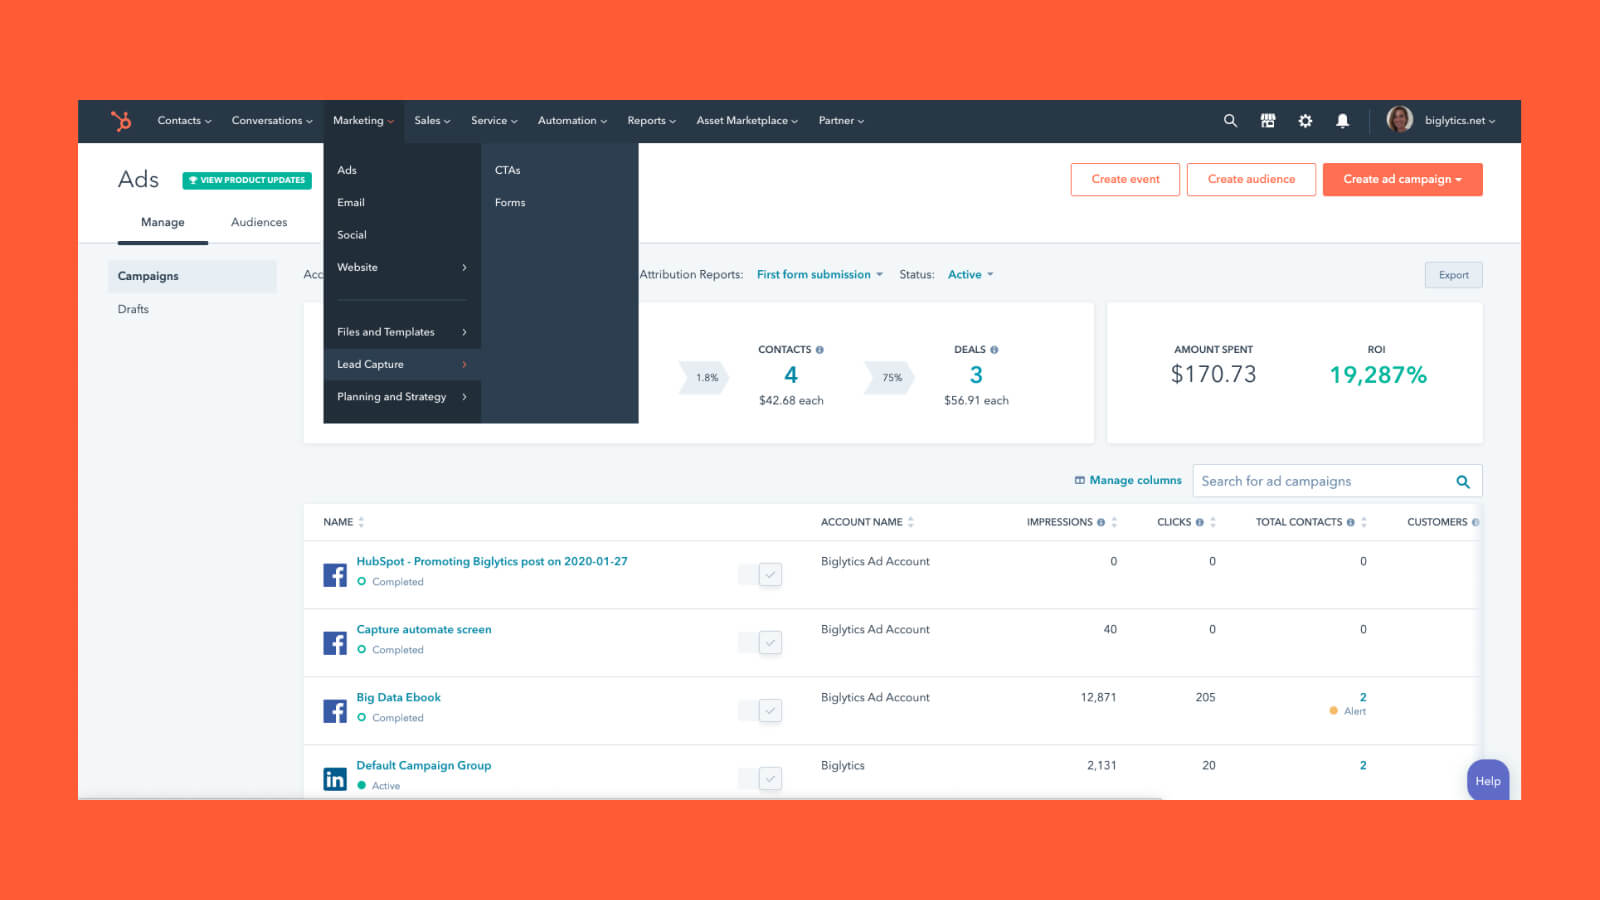
Task: Toggle the Capture automate screen campaign switch
Action: pyautogui.click(x=760, y=643)
